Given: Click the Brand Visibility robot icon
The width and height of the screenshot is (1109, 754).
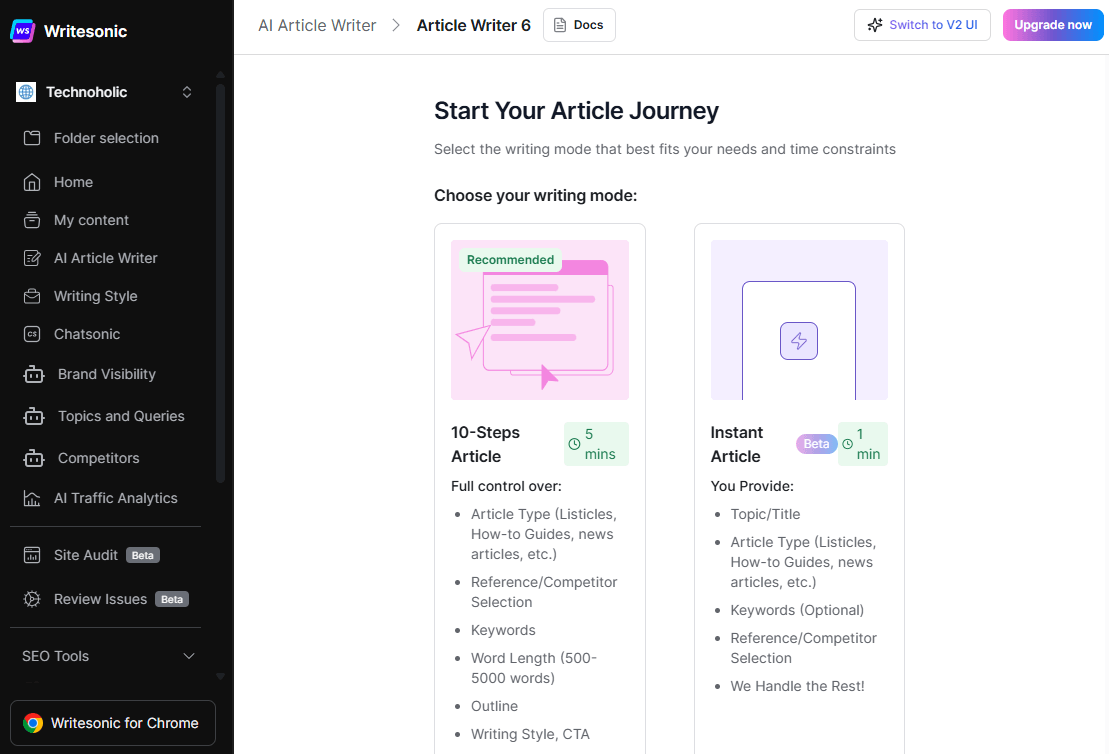Looking at the screenshot, I should (34, 374).
